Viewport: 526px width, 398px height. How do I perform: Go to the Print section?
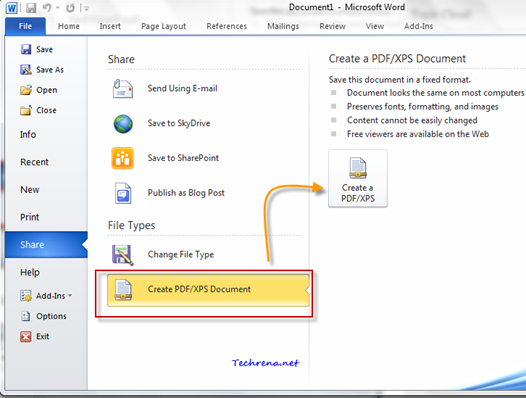pyautogui.click(x=30, y=217)
